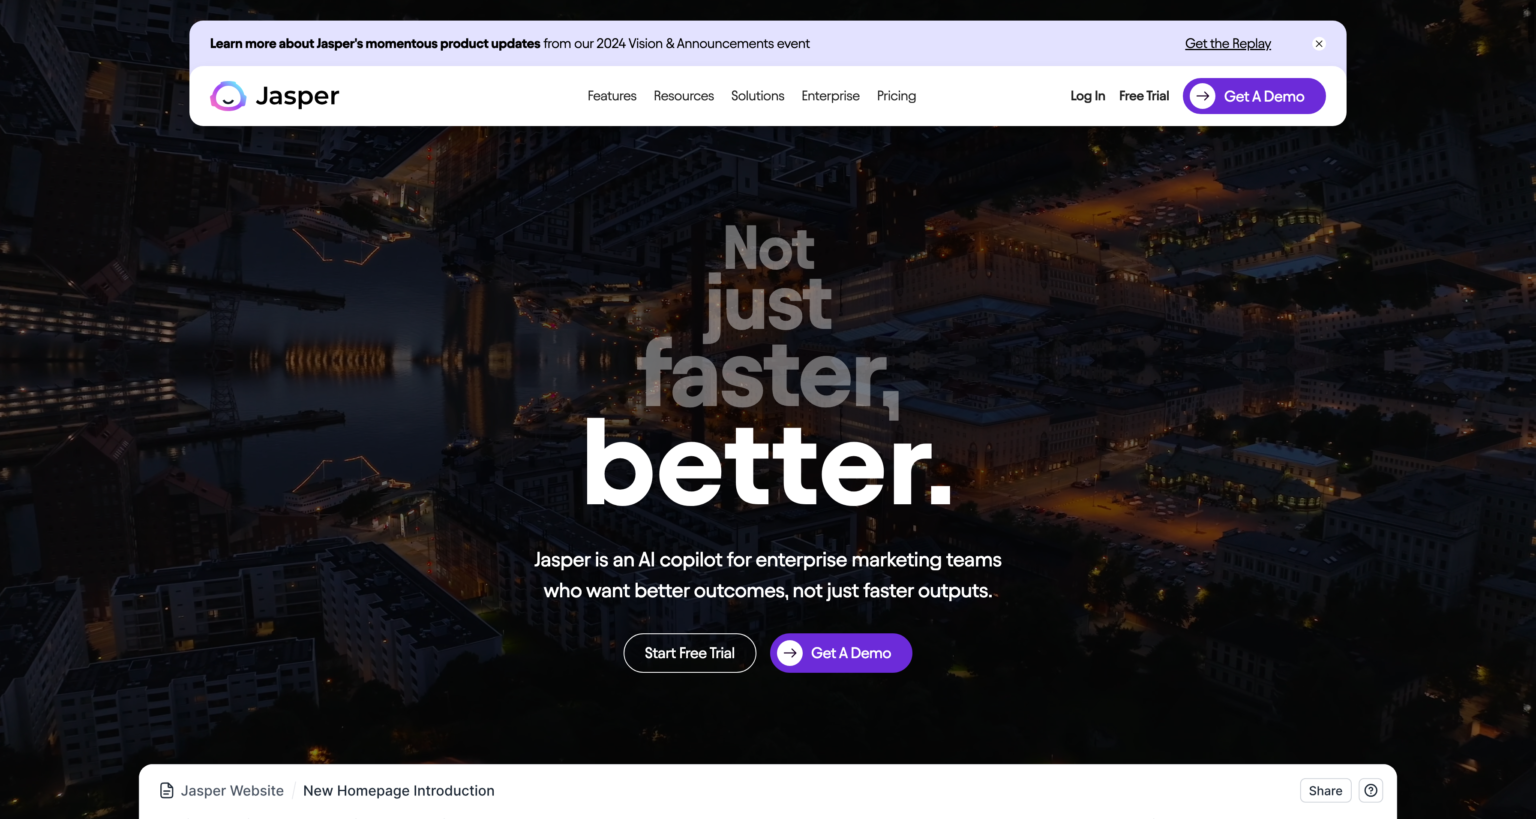Select Pricing in the navigation bar
1536x819 pixels.
(896, 96)
